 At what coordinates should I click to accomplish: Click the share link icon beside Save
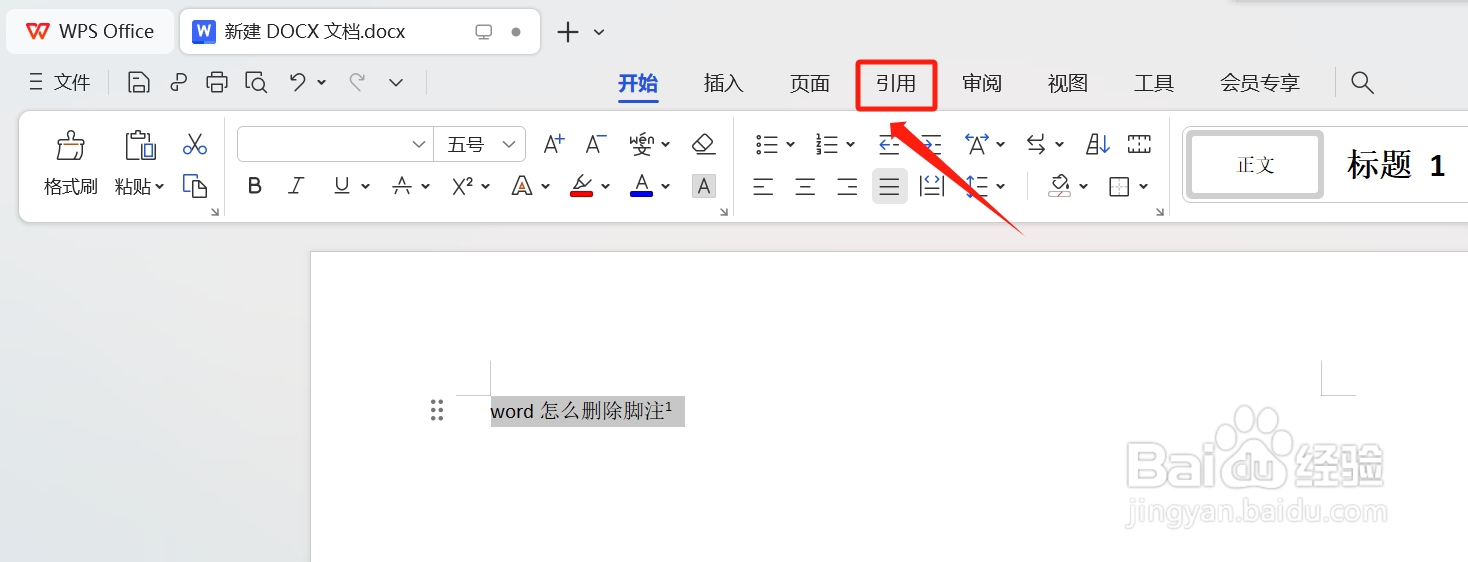(x=179, y=83)
